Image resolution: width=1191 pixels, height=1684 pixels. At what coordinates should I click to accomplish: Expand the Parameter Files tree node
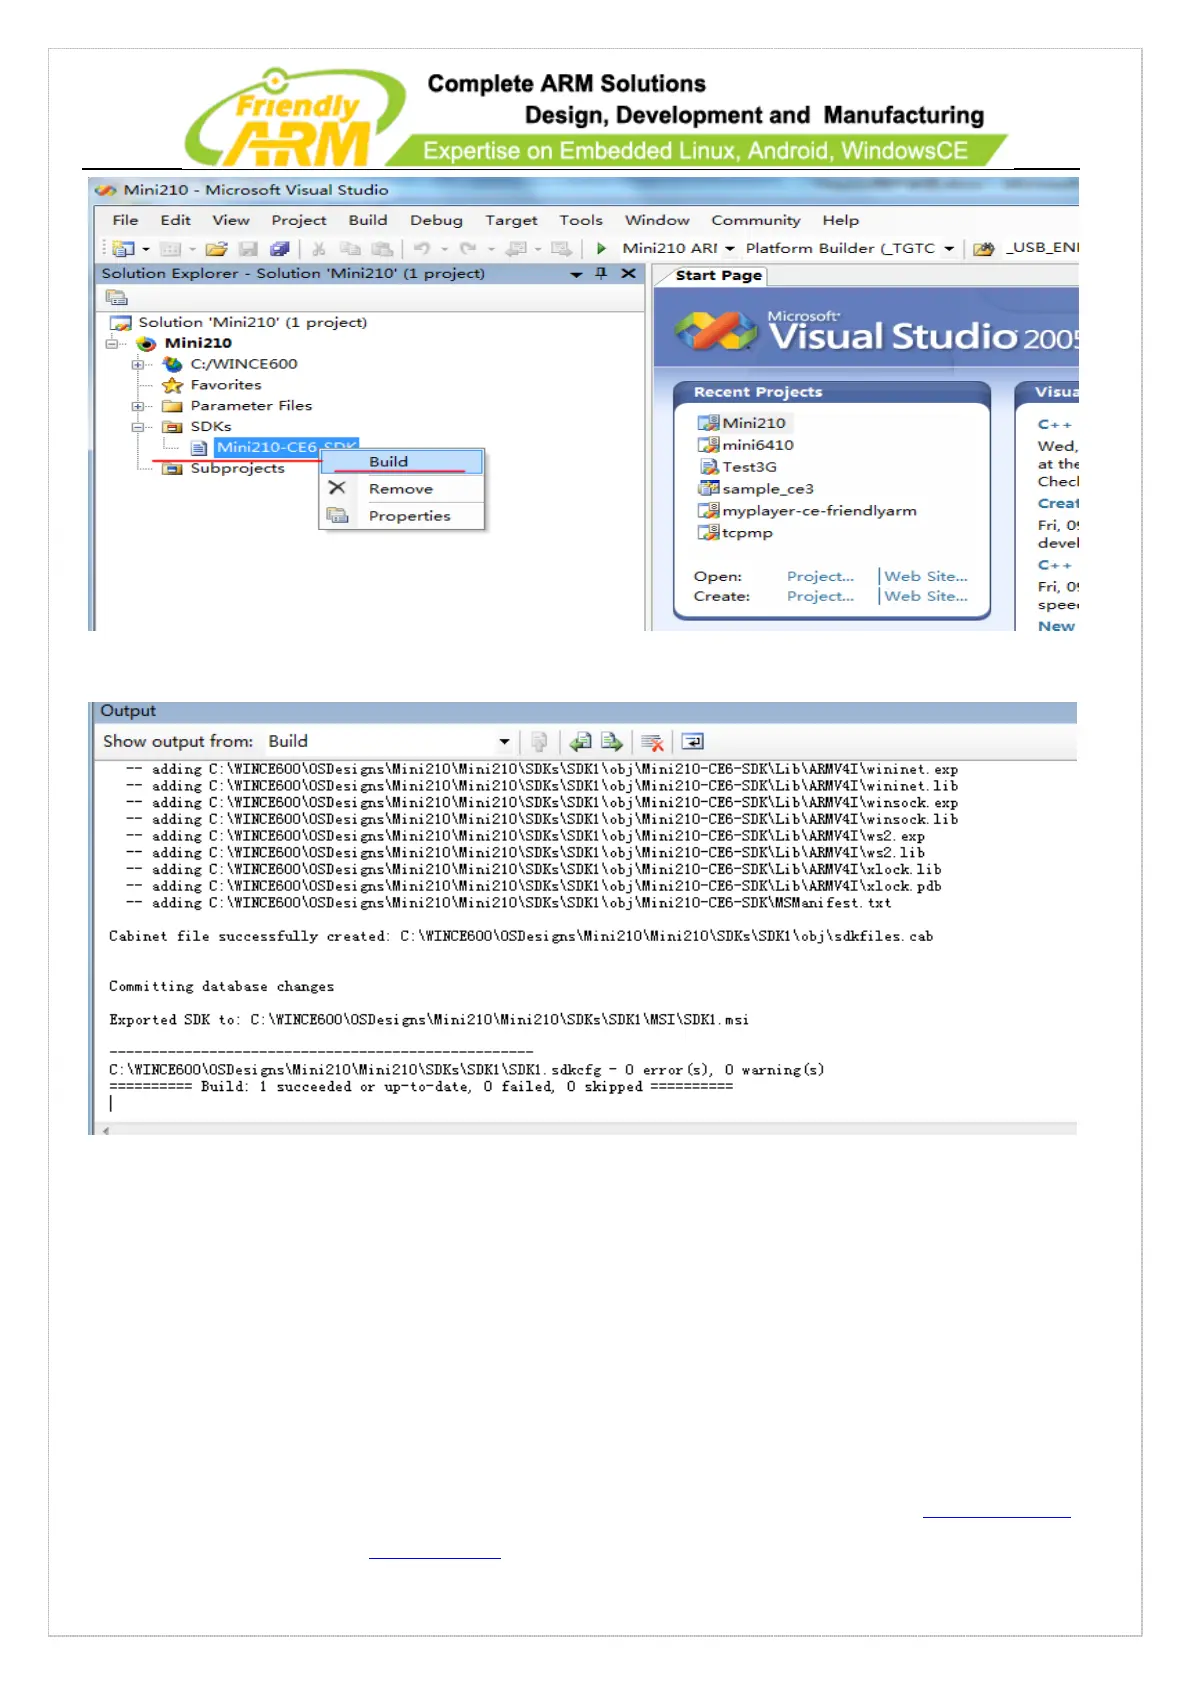click(x=137, y=406)
